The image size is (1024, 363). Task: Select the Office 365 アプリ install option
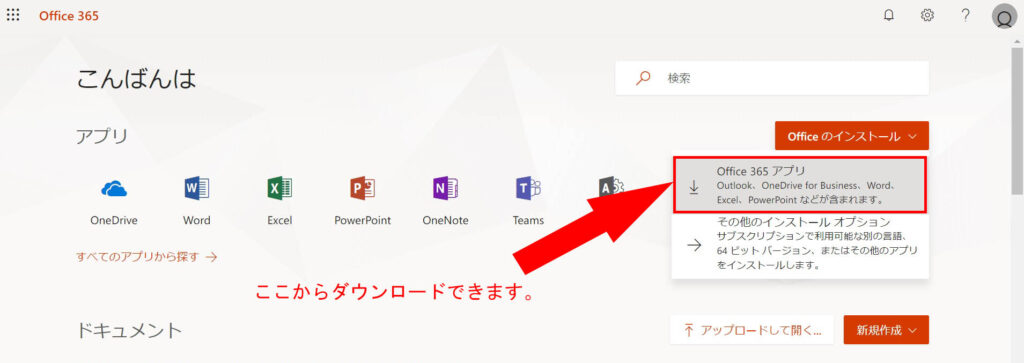pos(800,185)
